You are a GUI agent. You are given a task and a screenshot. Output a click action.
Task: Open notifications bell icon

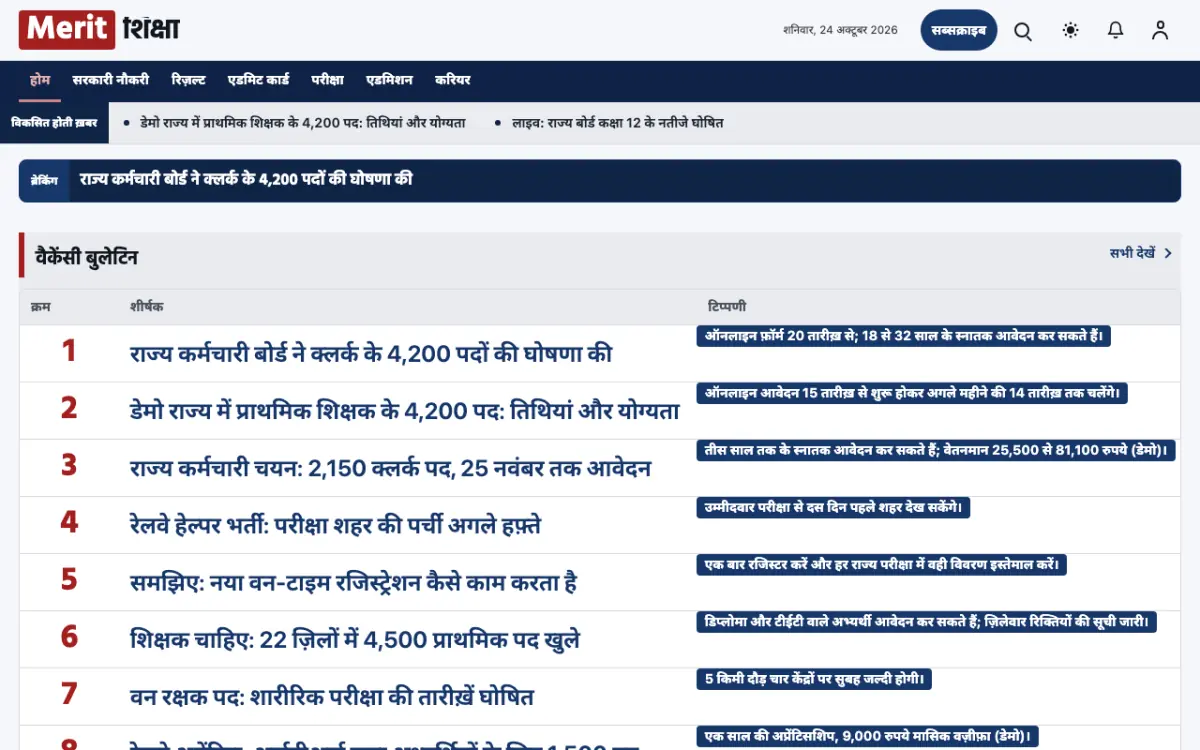(1116, 31)
